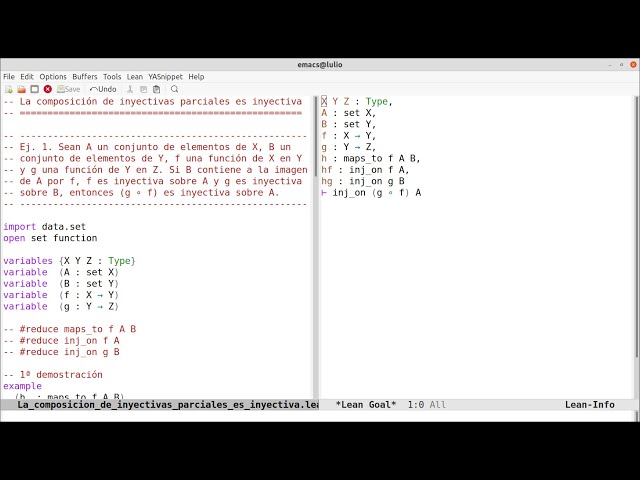Open the Buffers menu

coord(84,77)
